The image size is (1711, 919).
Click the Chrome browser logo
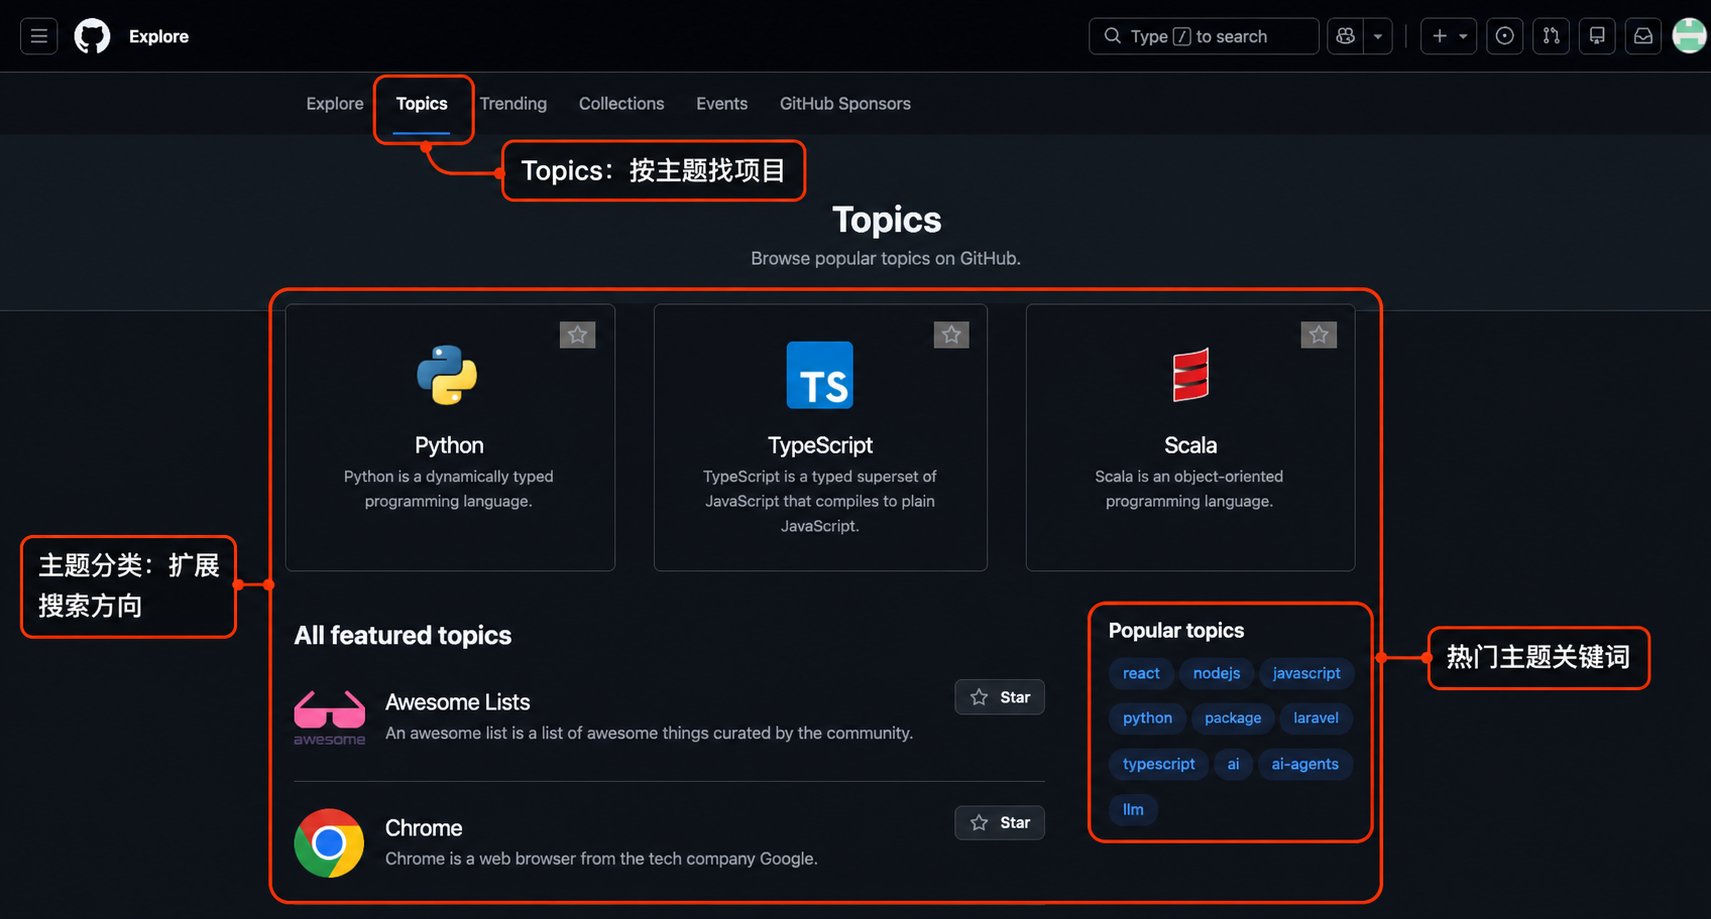tap(329, 843)
